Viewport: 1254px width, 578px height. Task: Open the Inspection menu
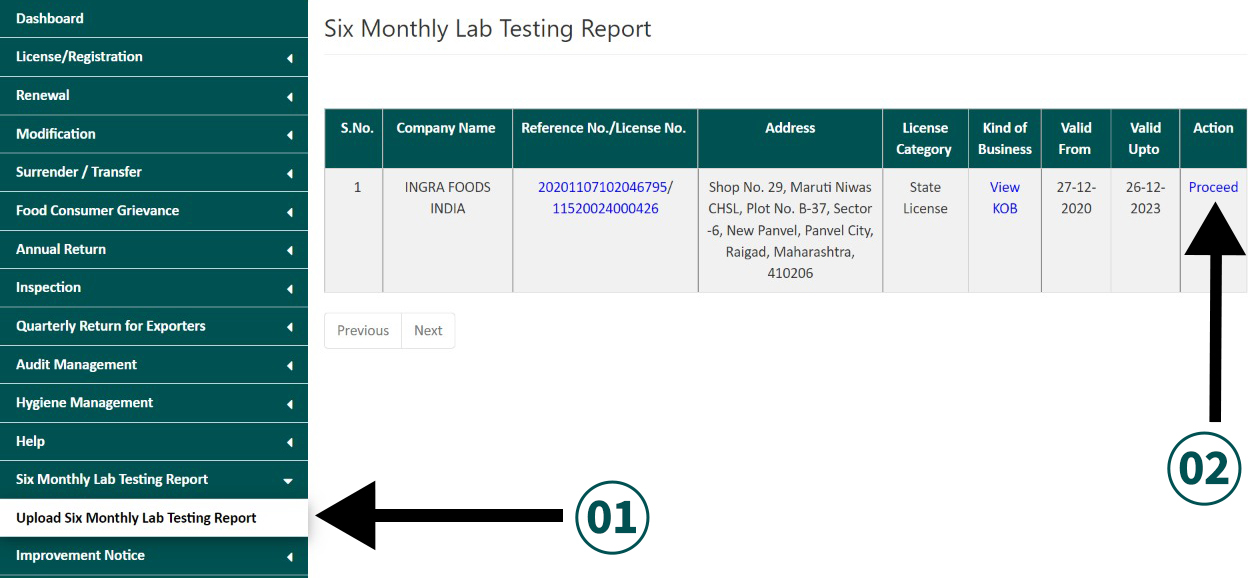point(154,288)
